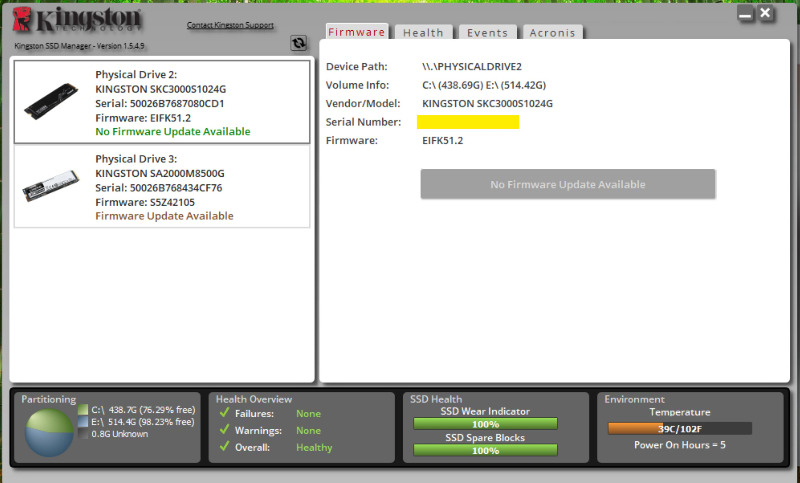
Task: Click C:\ 438.7G (76.29% free) entry
Action: [x=143, y=410]
